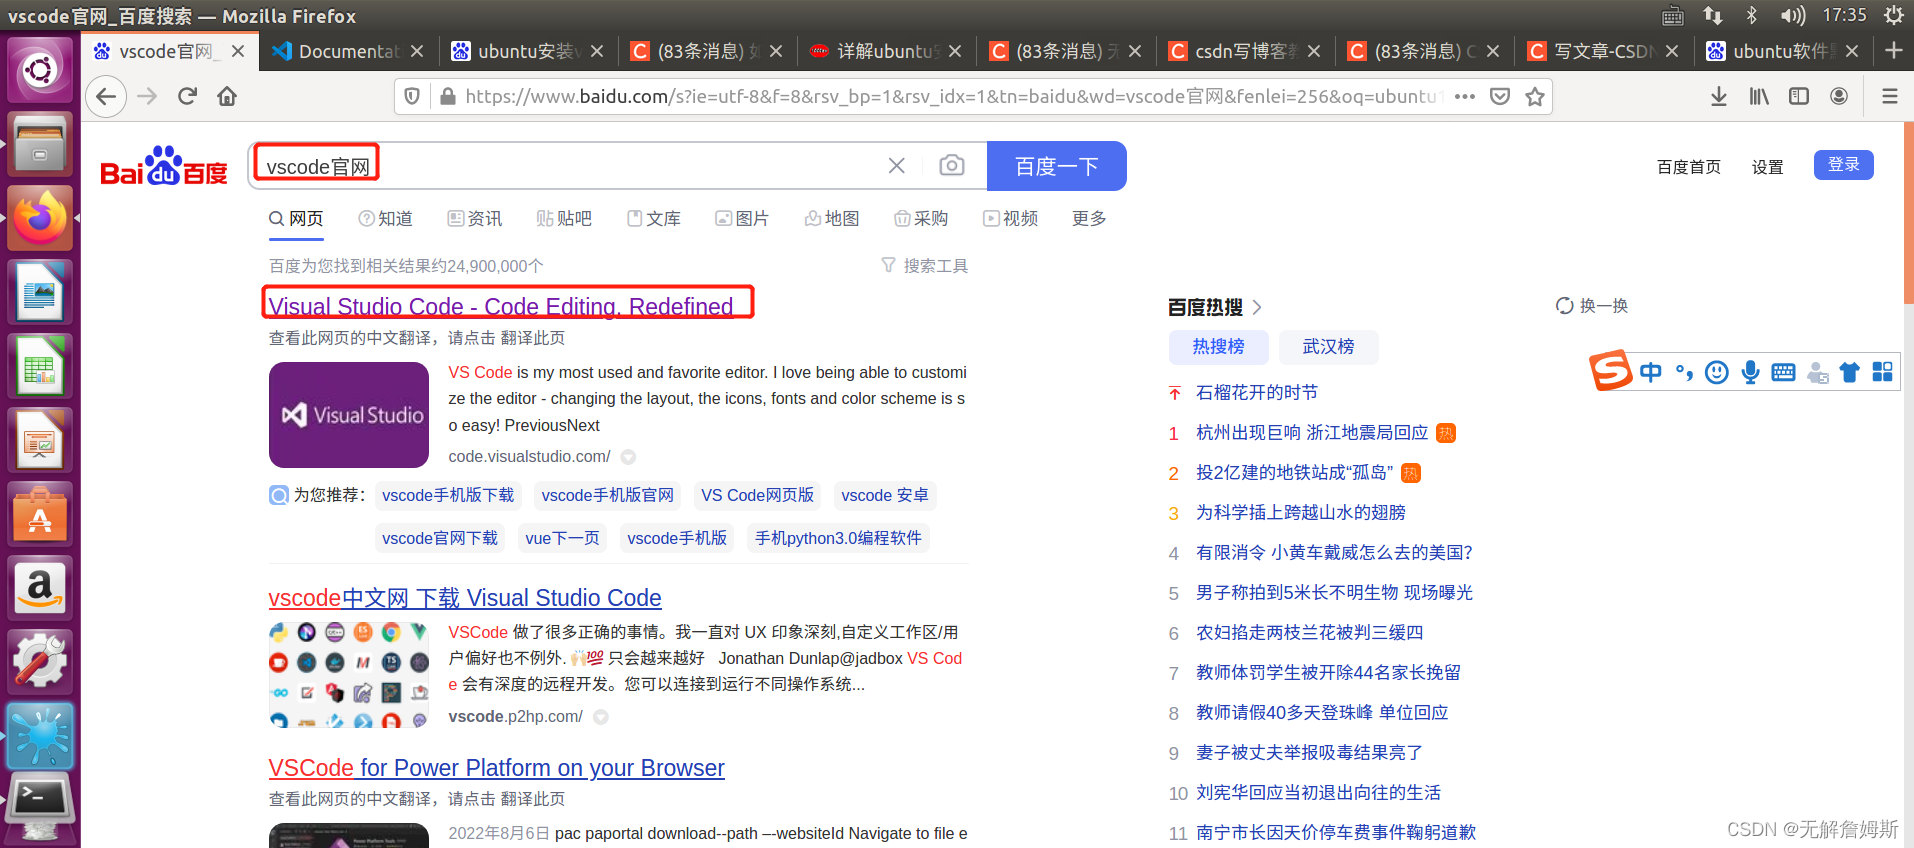Open VSCode for Power Platform result
This screenshot has width=1914, height=848.
(x=496, y=767)
